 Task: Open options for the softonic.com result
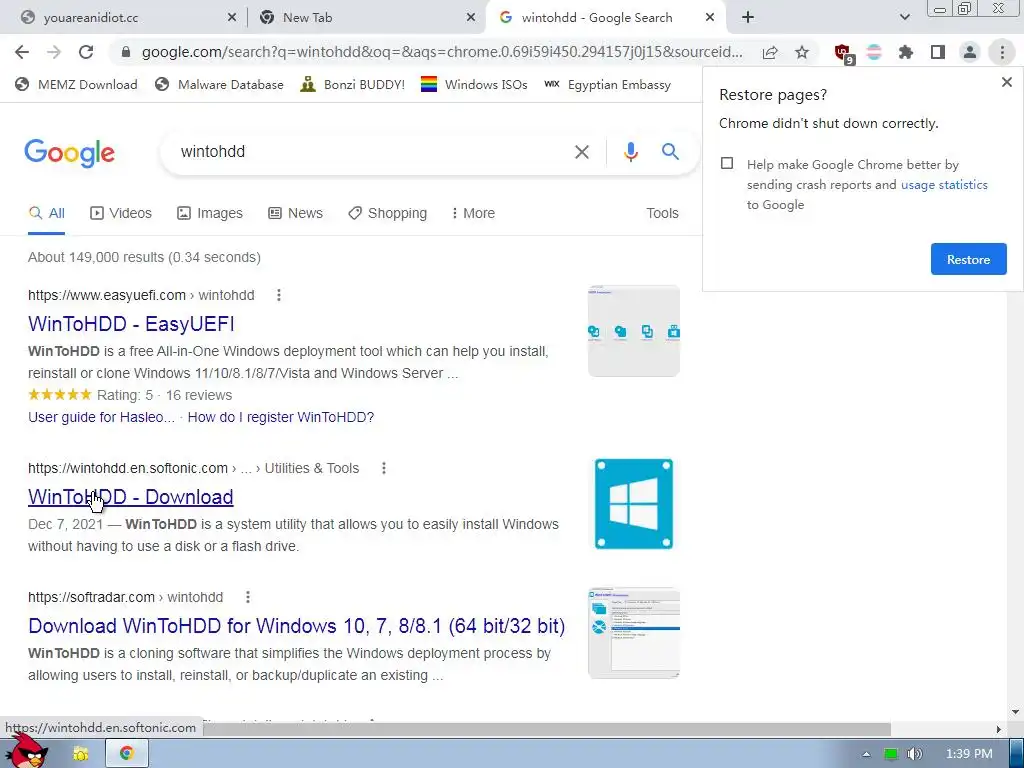384,468
